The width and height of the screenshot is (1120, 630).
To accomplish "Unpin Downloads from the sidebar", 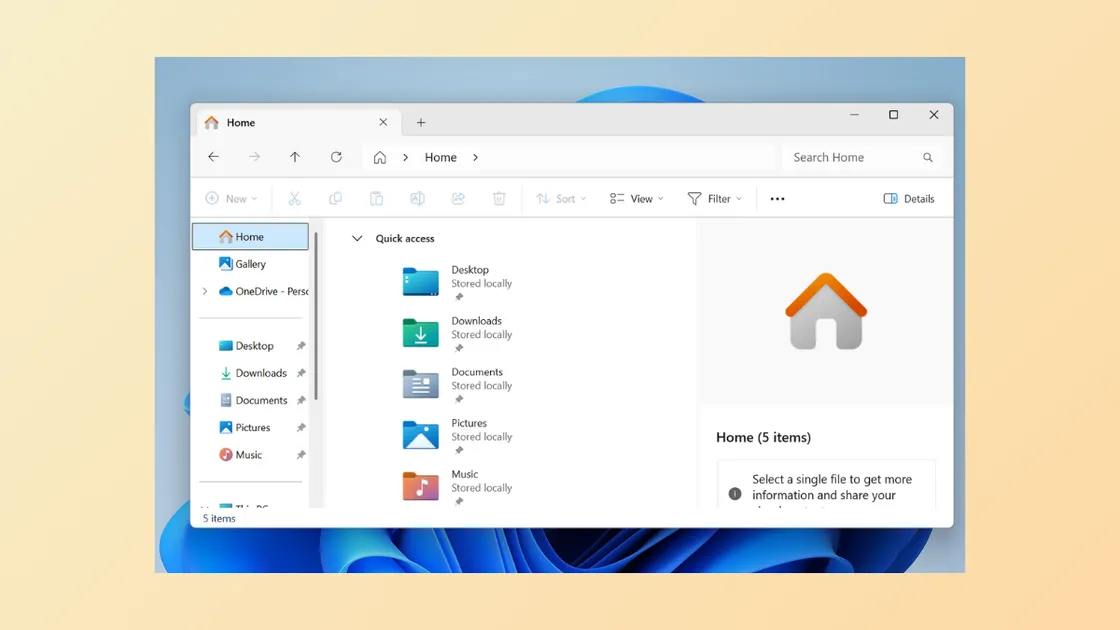I will click(x=300, y=372).
